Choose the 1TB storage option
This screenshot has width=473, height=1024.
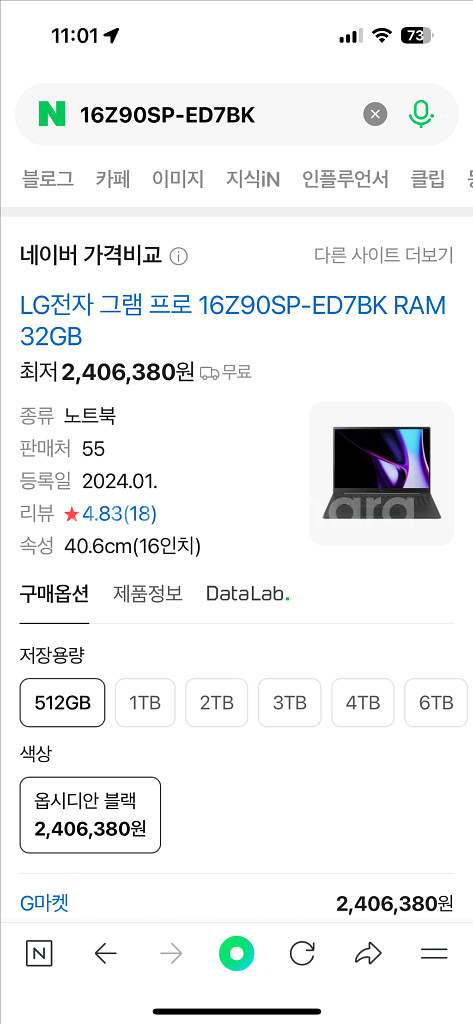[x=145, y=703]
